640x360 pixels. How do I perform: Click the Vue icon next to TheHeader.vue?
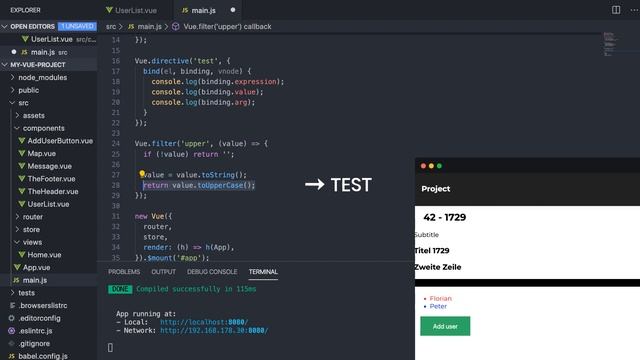click(x=22, y=191)
